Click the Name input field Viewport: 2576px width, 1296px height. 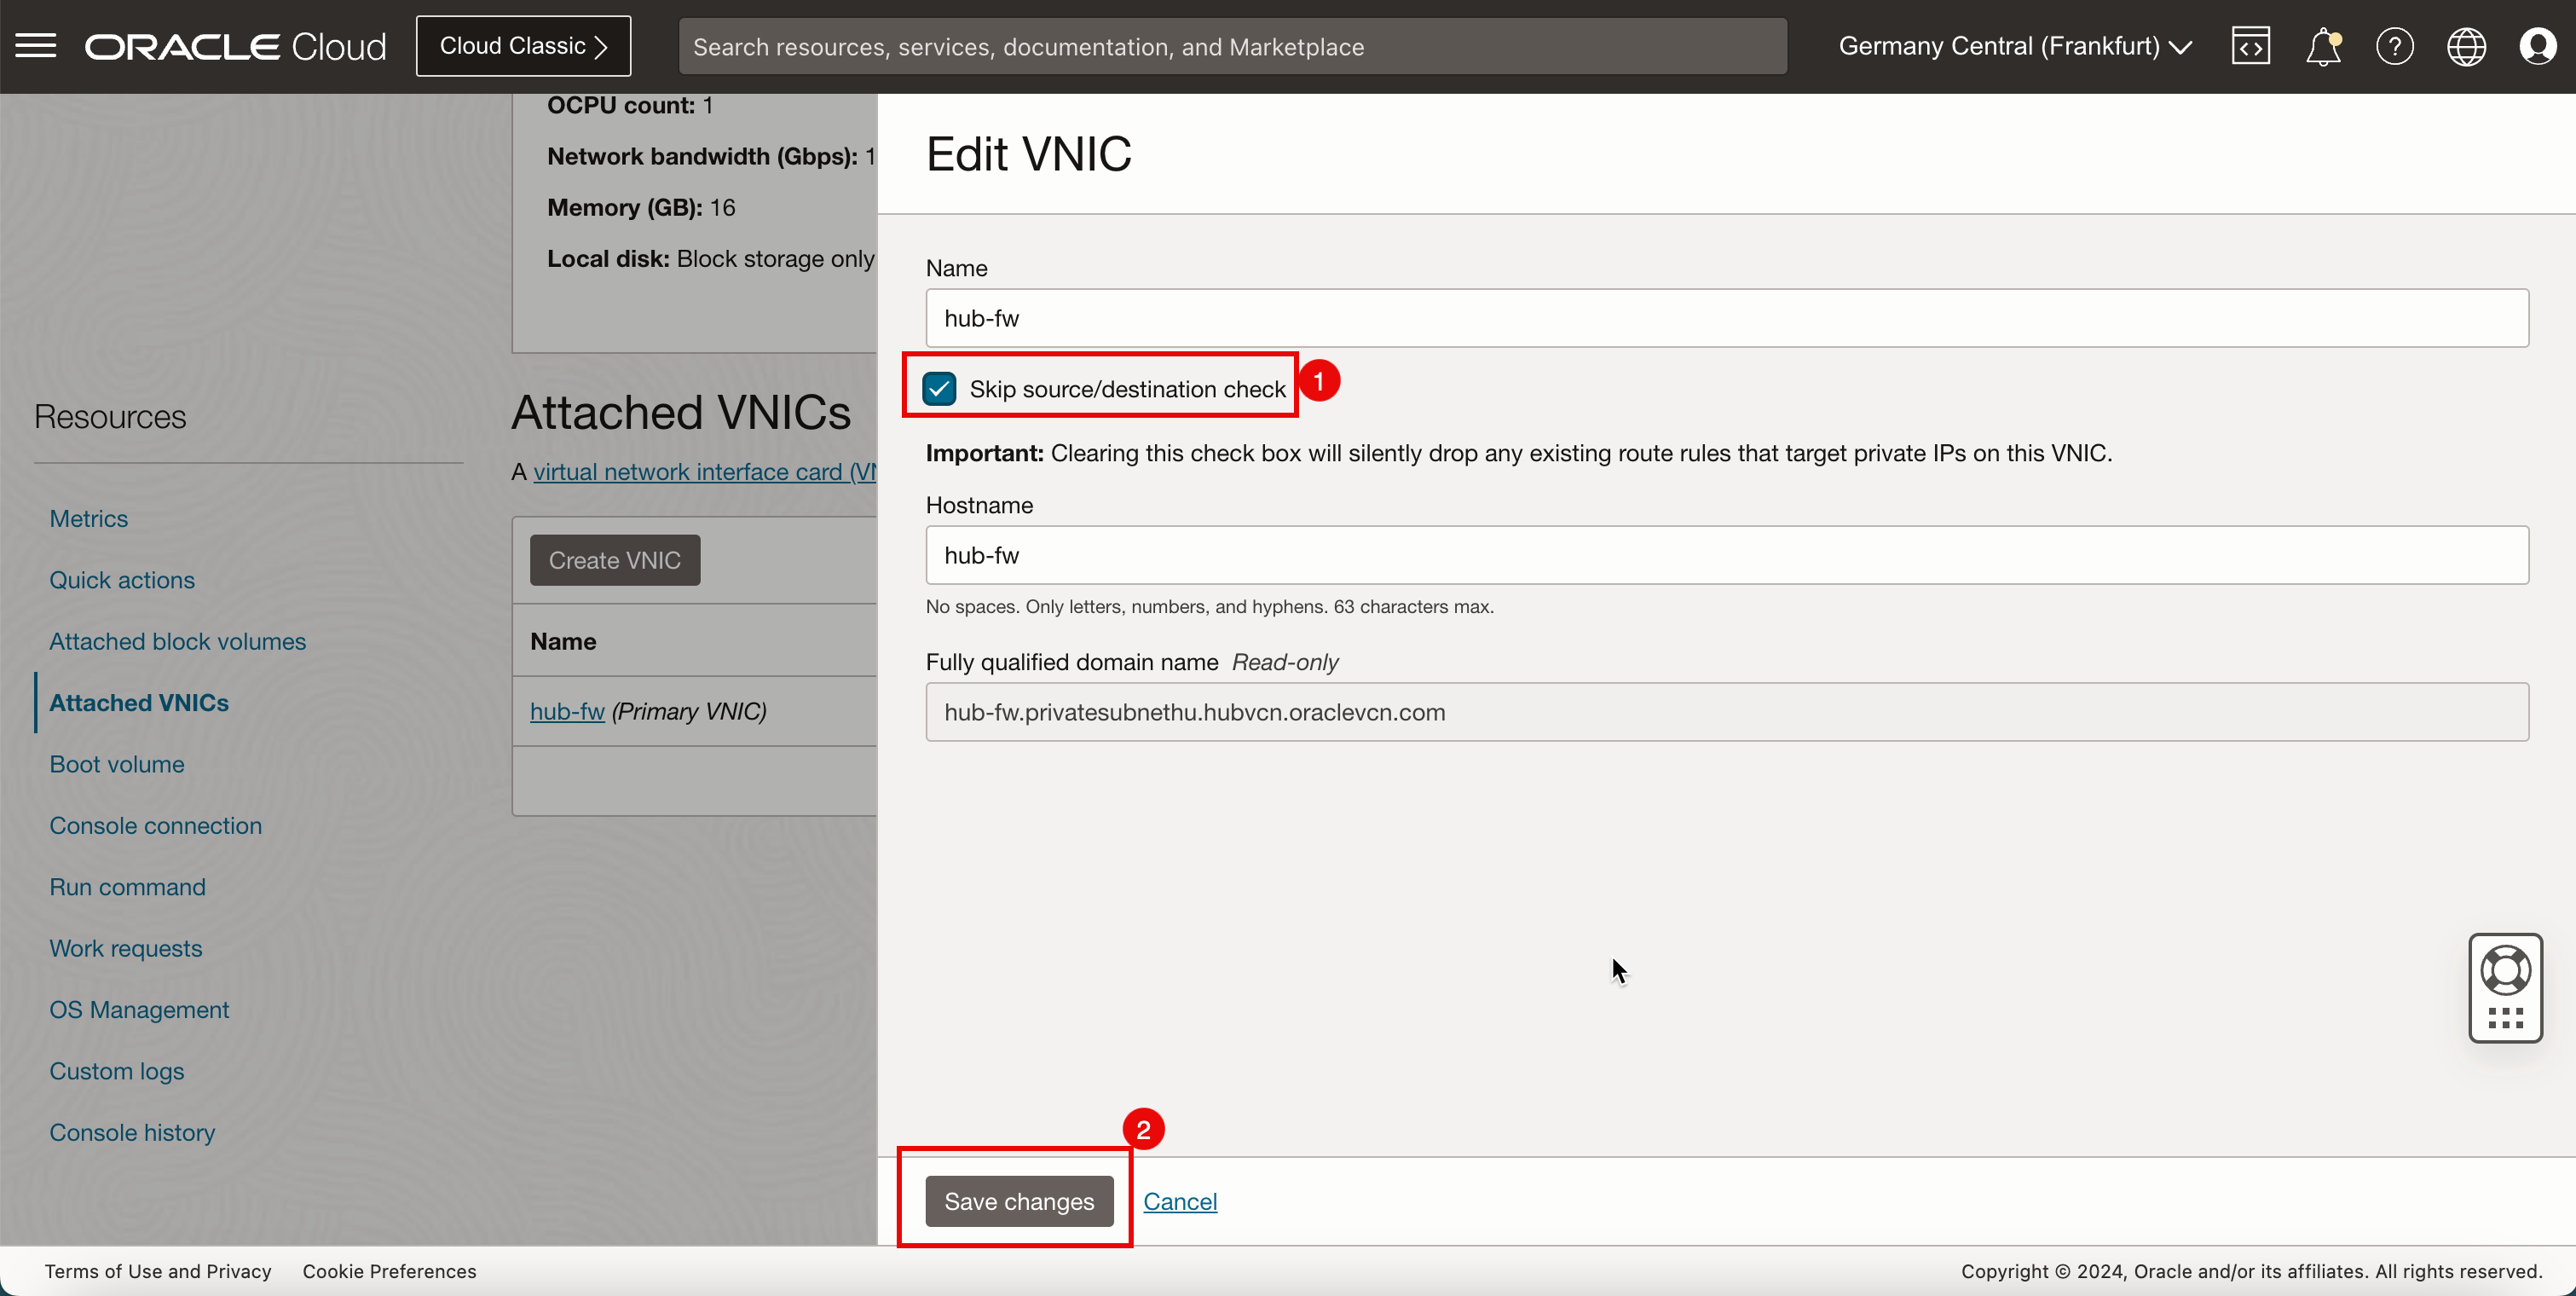[1727, 317]
